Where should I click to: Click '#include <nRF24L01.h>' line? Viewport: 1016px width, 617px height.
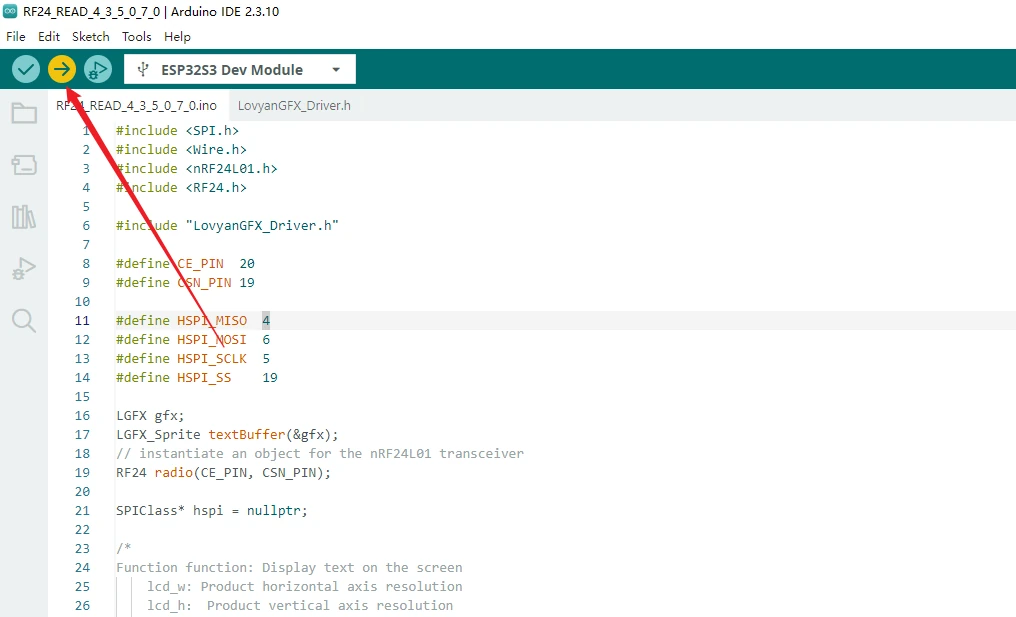[197, 169]
